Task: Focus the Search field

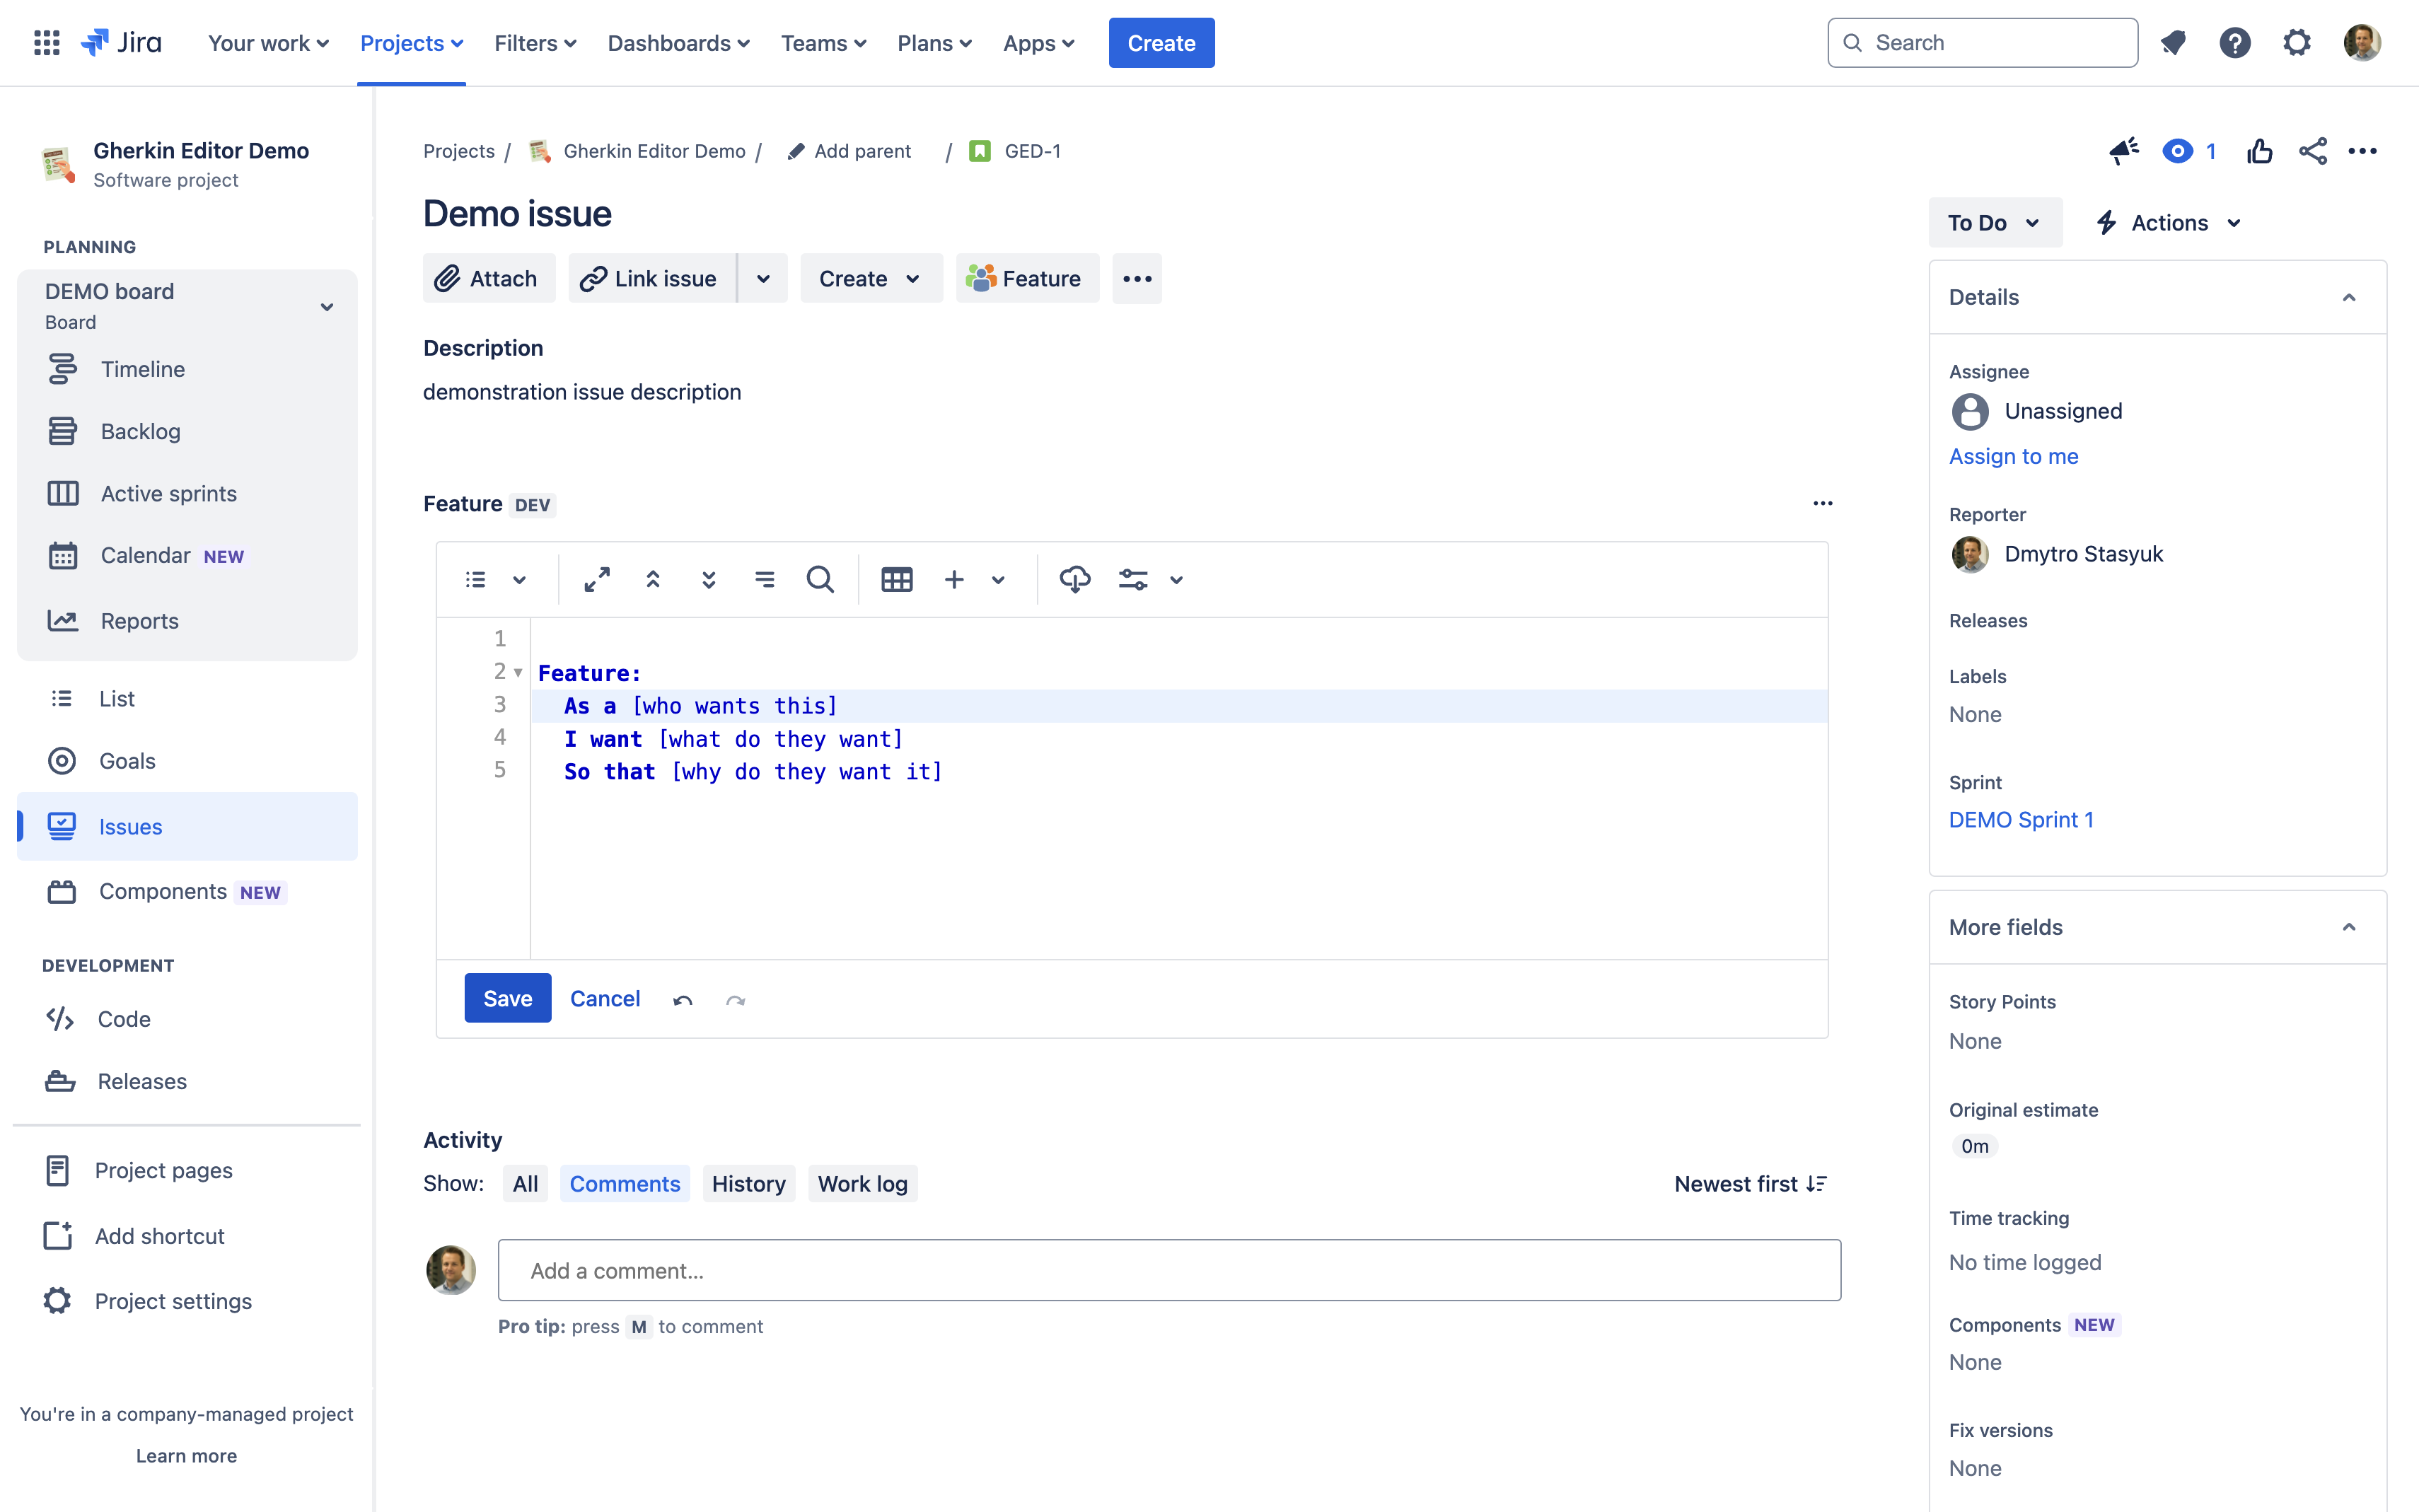Action: click(1982, 43)
